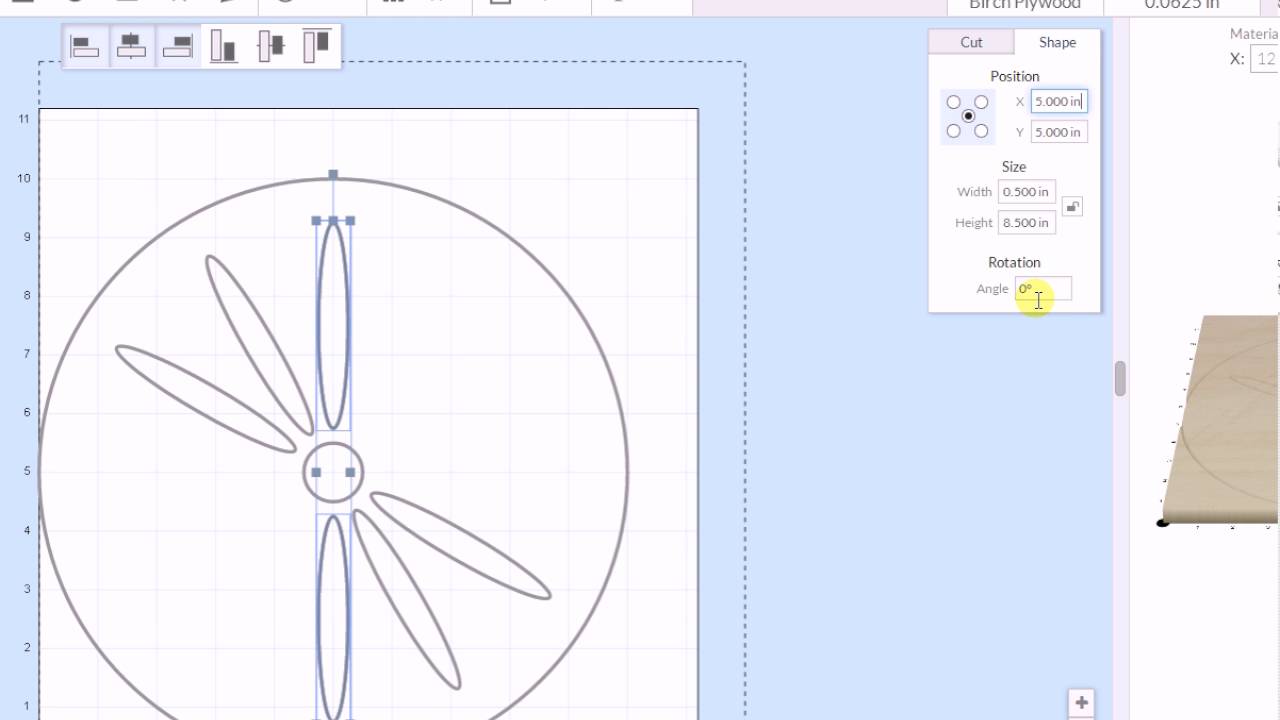Click the top handle of large circle
The width and height of the screenshot is (1280, 720).
[x=333, y=175]
